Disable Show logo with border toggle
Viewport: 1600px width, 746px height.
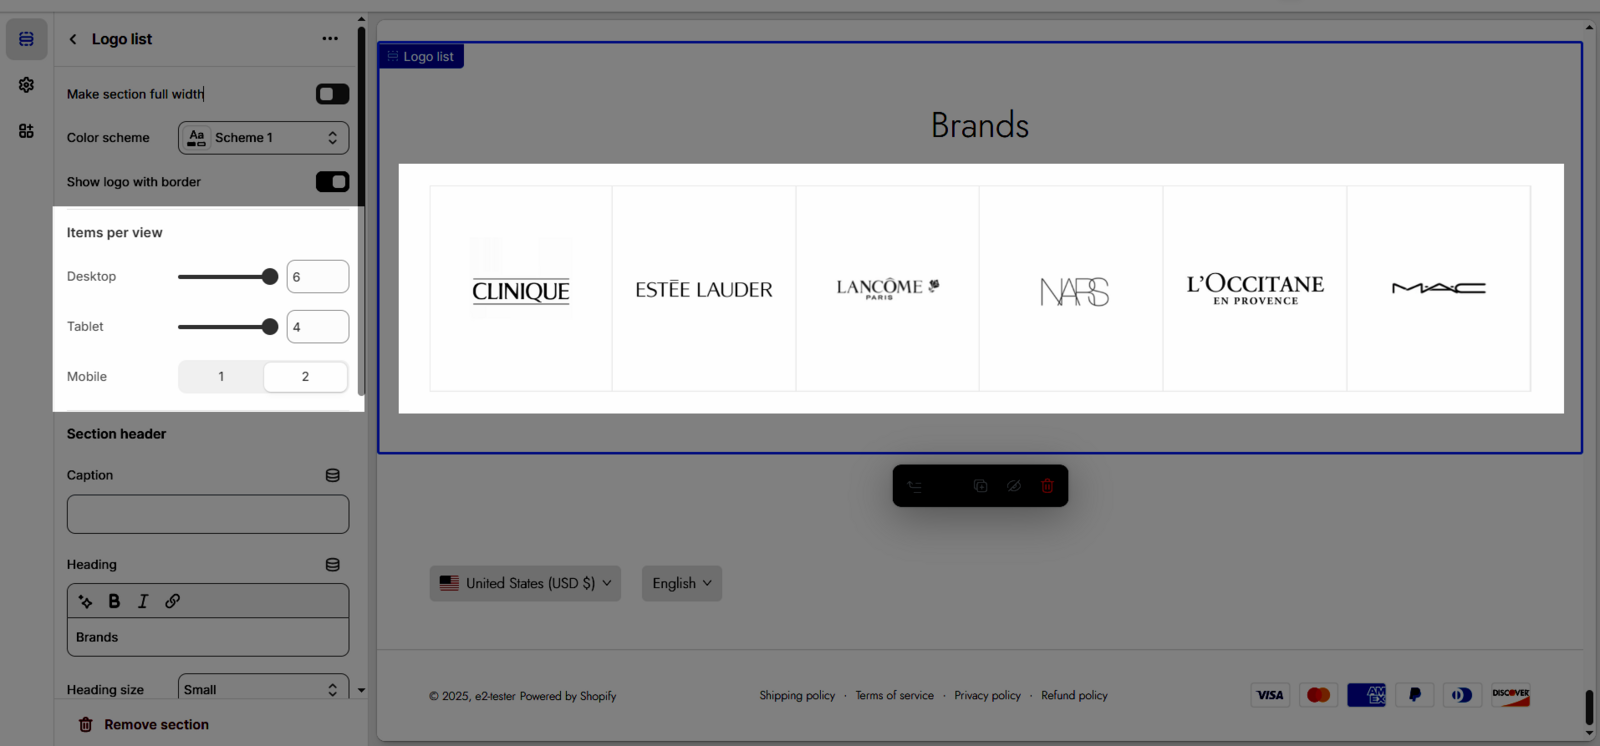coord(332,182)
